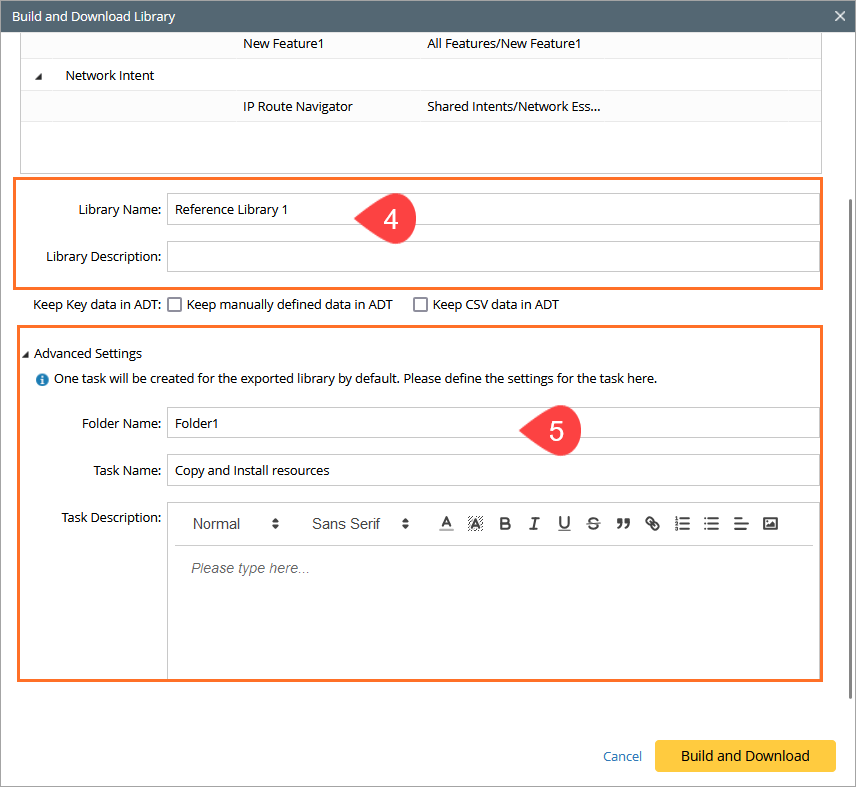Click the underline formatting icon
This screenshot has width=856, height=787.
click(x=564, y=524)
